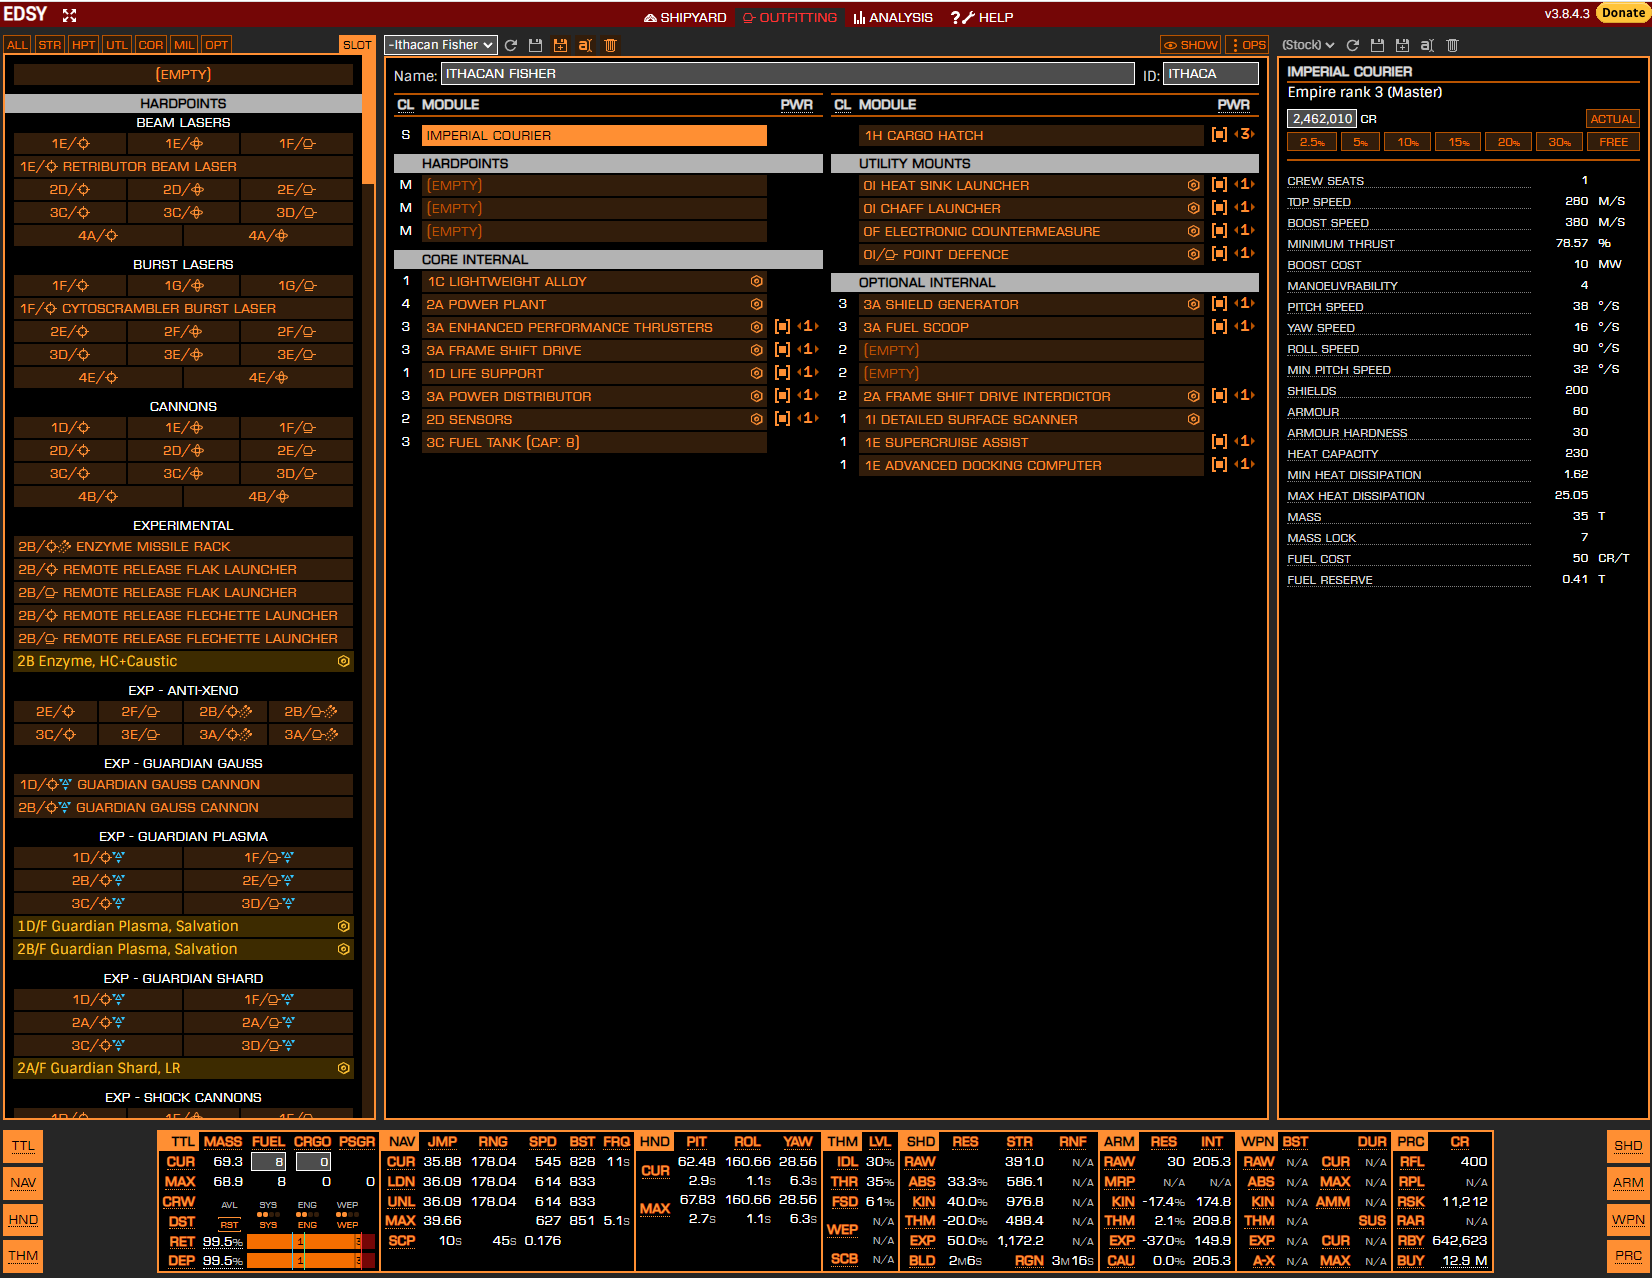1652x1278 pixels.
Task: Delete the Ithacan Fisher build (trash icon)
Action: (610, 45)
